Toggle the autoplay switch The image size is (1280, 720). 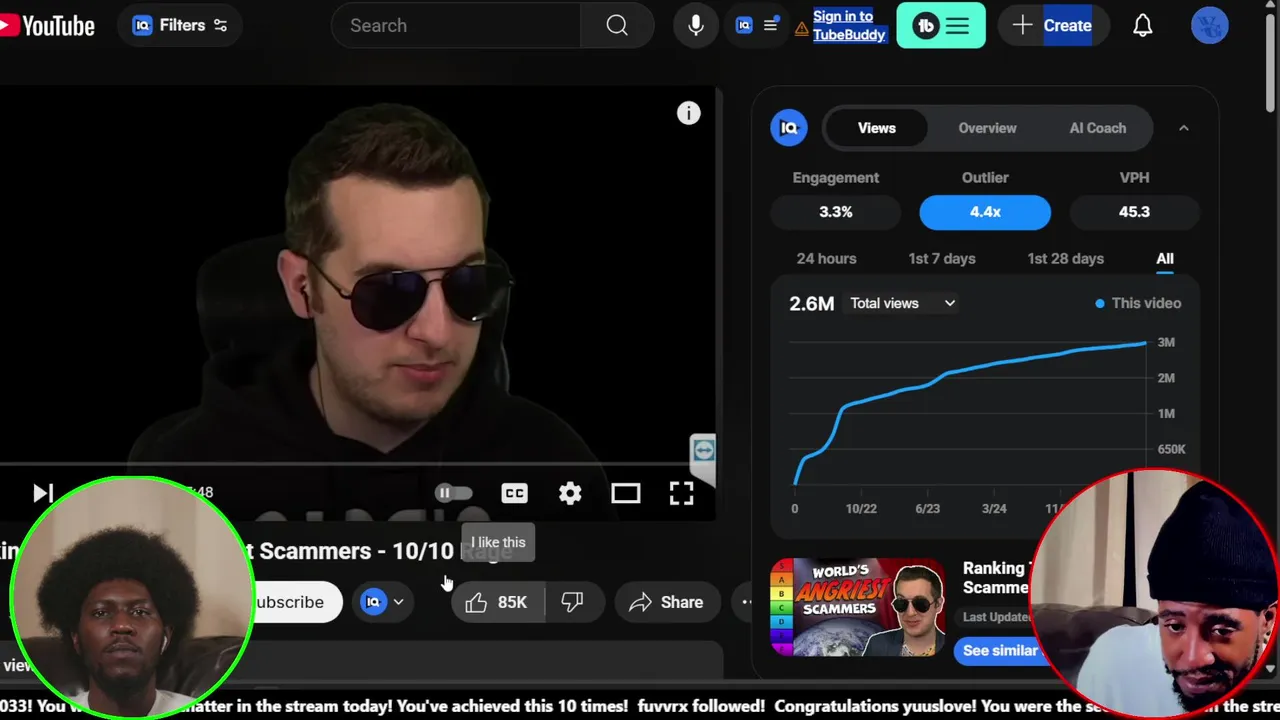coord(453,493)
